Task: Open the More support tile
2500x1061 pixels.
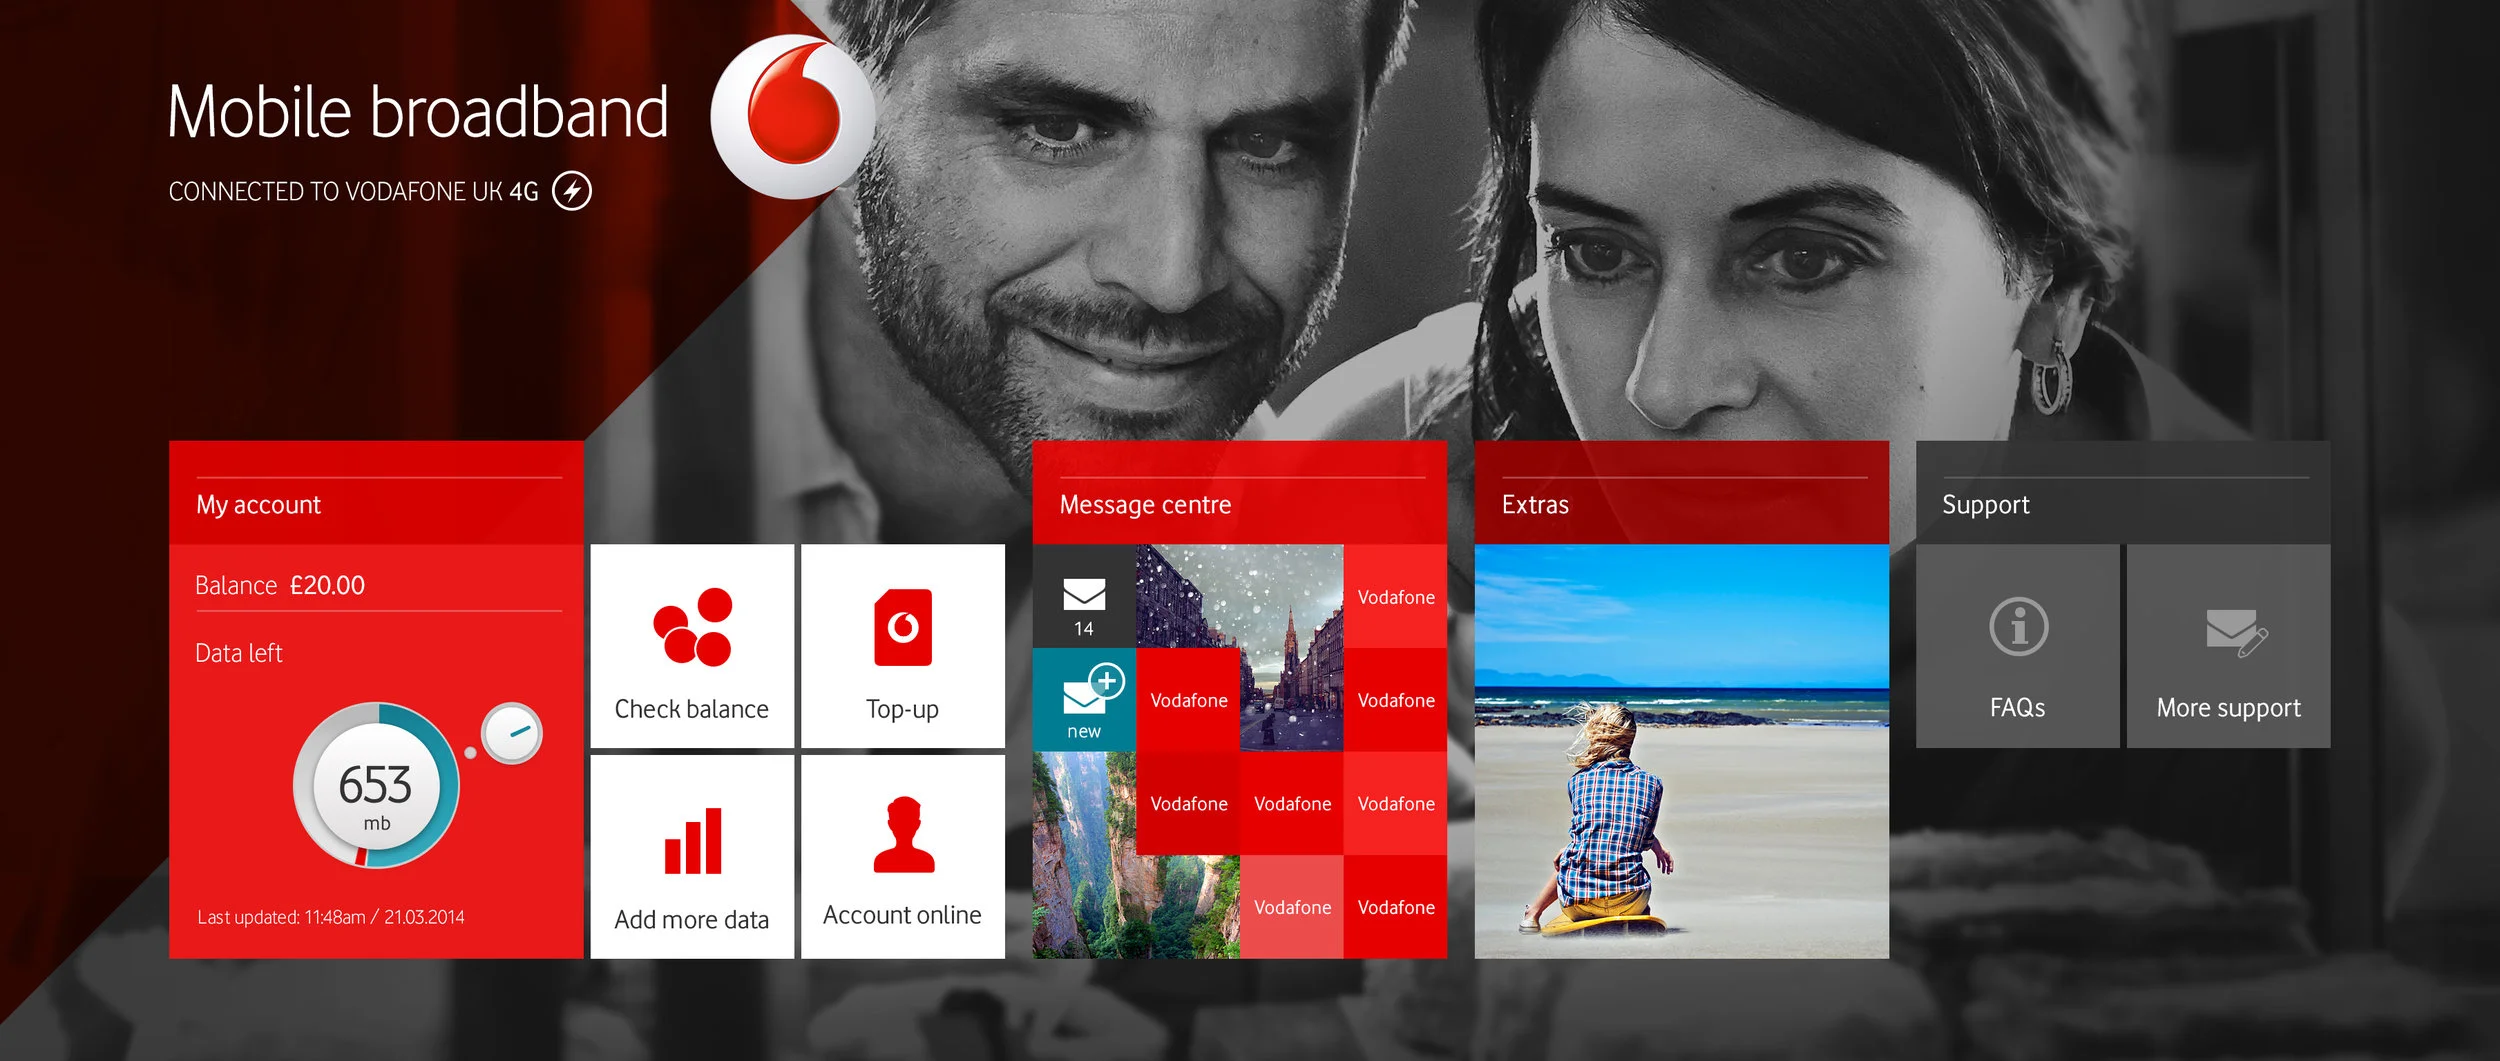Action: [2229, 646]
